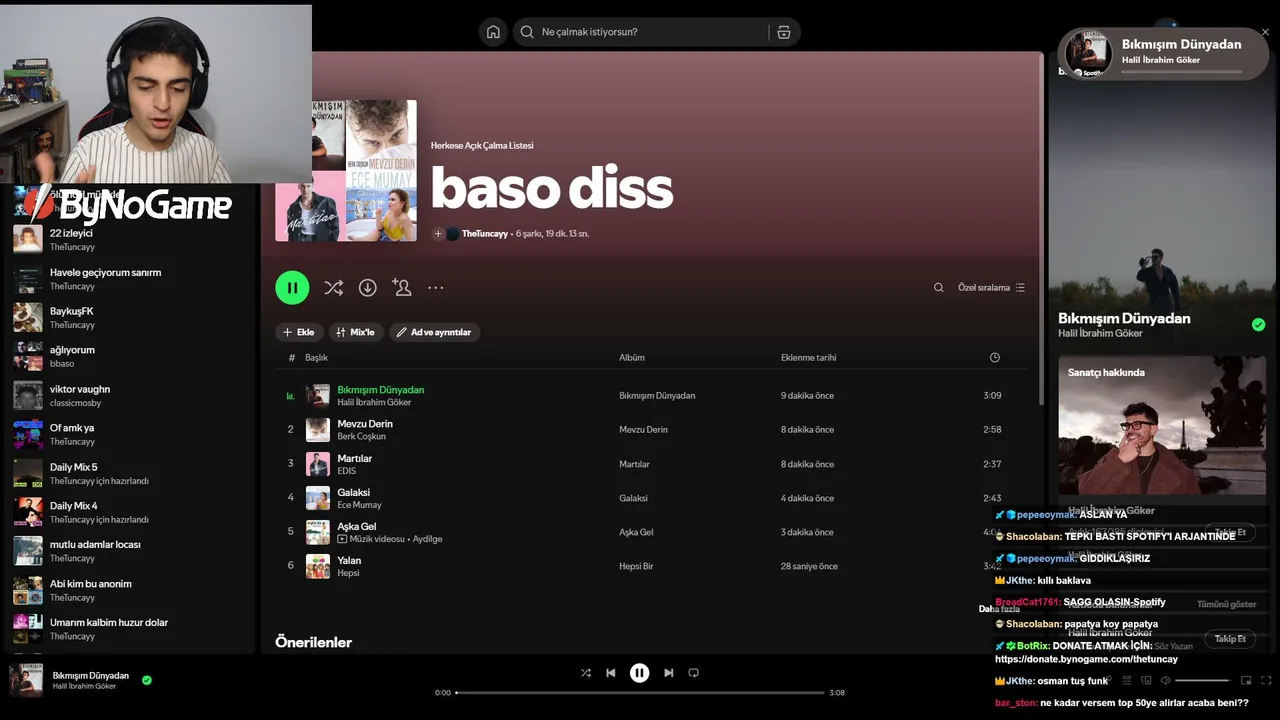Open the artist Halil İbrahim Göker in track one
The image size is (1280, 720).
coord(374,403)
